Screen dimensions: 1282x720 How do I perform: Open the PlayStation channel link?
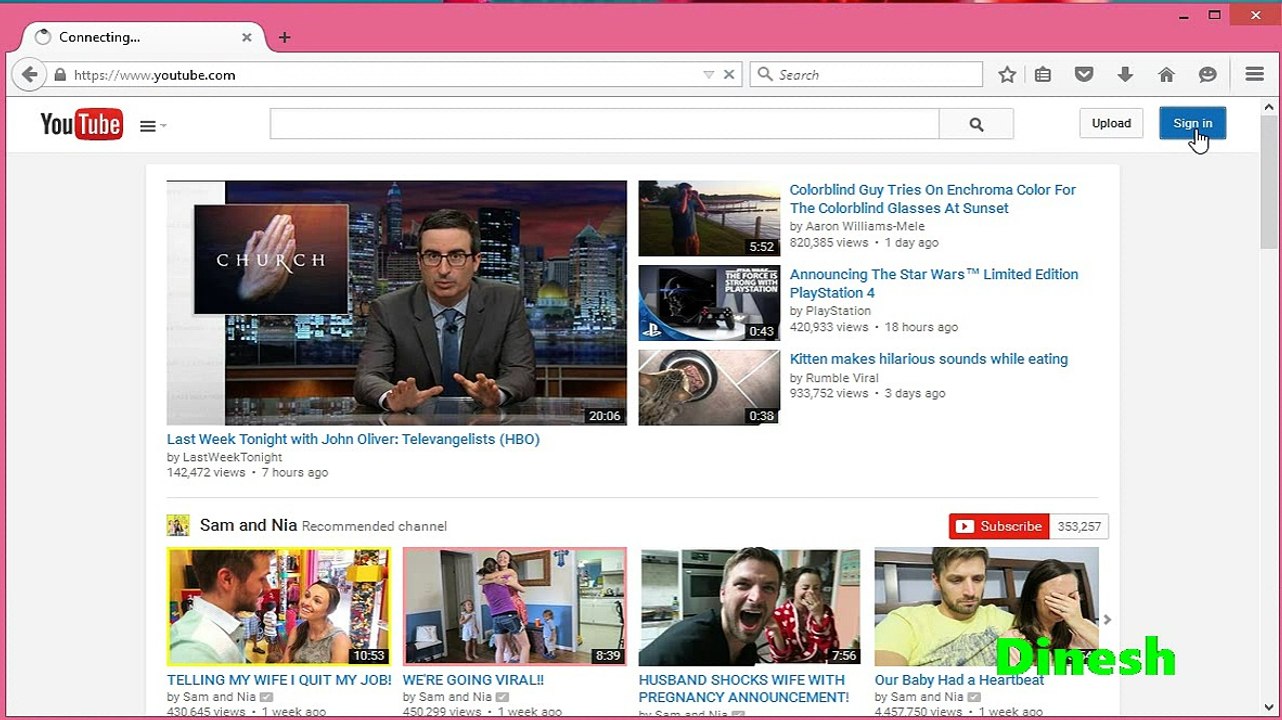pos(838,311)
